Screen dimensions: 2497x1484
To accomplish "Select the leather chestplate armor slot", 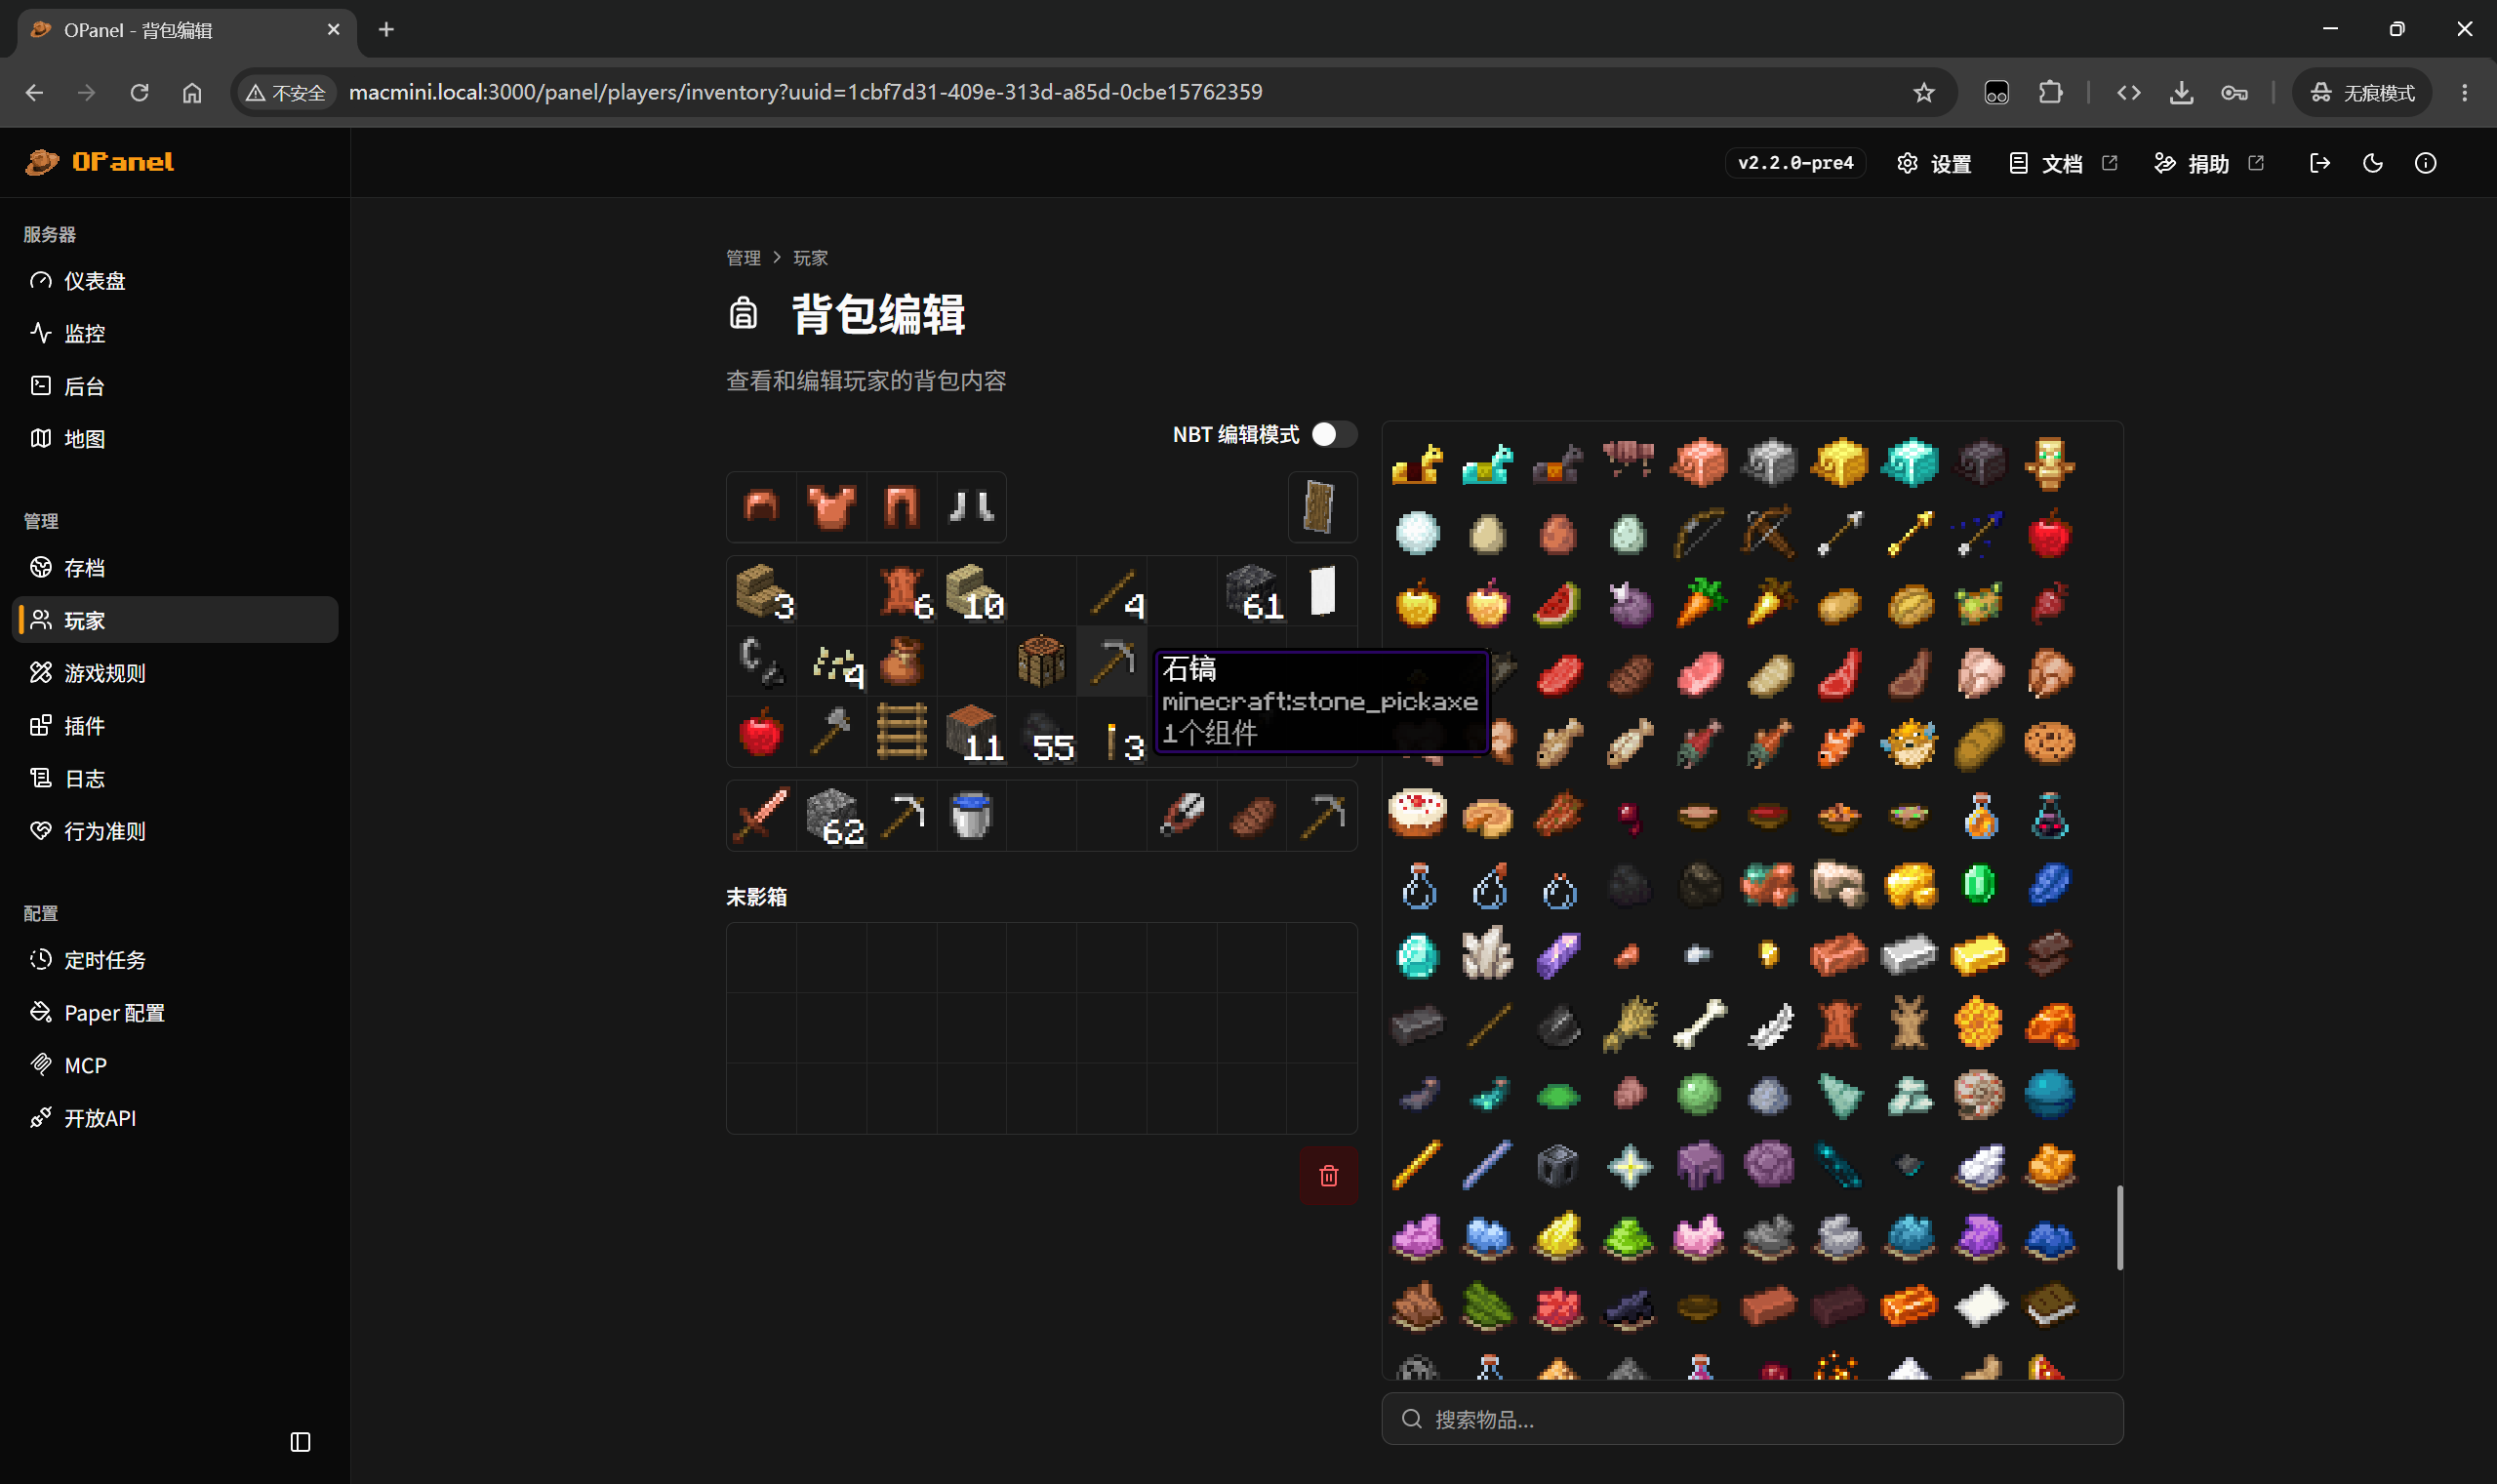I will (x=831, y=507).
